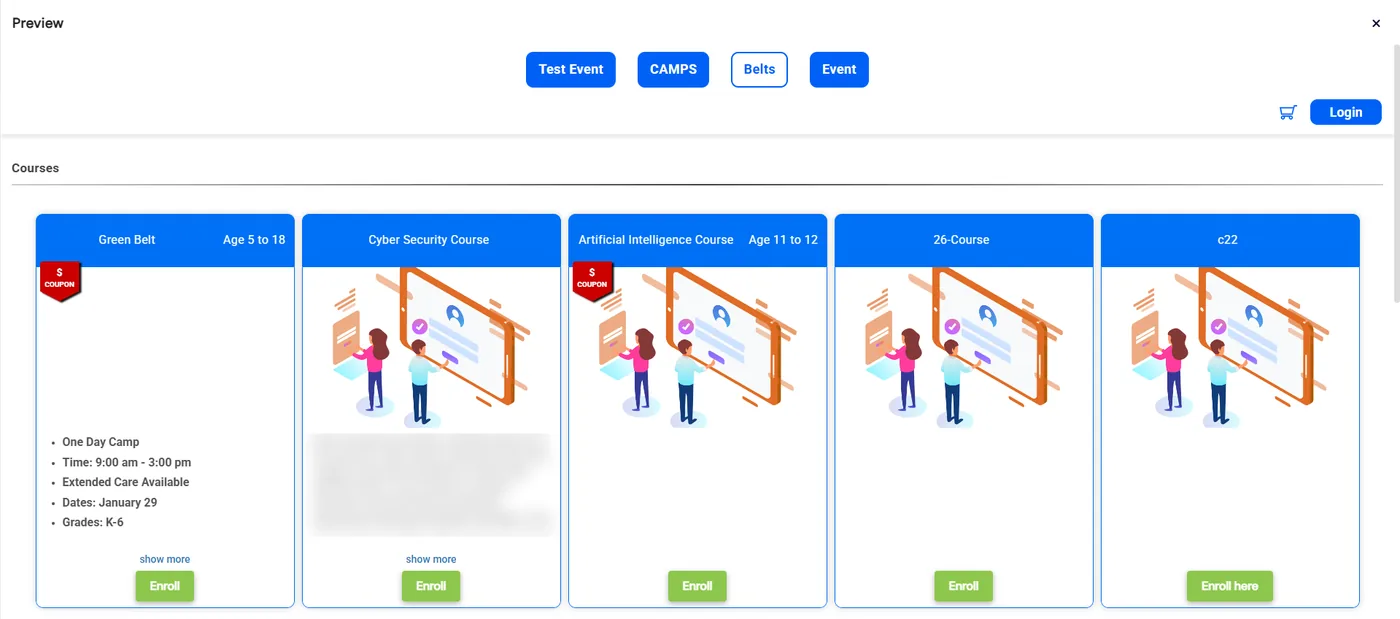Click the 26-Course illustration
Image resolution: width=1400 pixels, height=619 pixels.
964,348
